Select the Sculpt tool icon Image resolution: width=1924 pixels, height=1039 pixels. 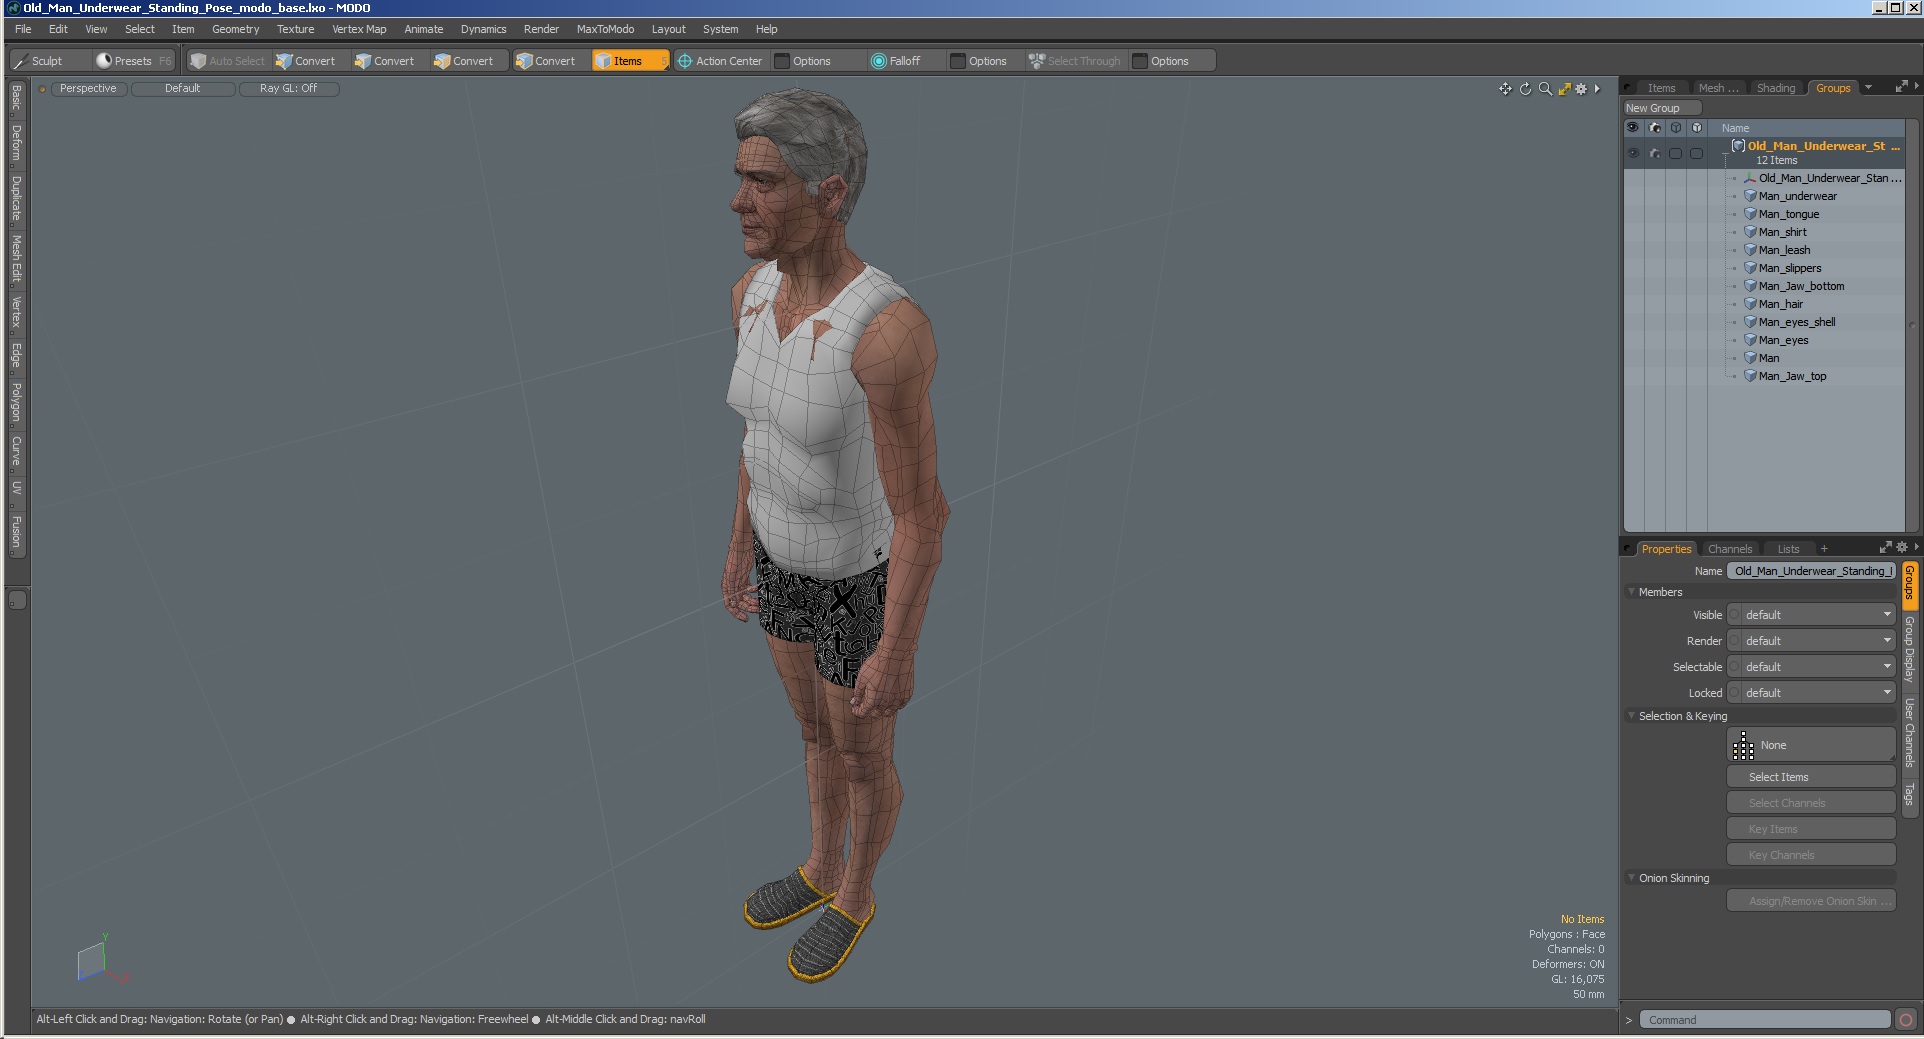pos(21,61)
